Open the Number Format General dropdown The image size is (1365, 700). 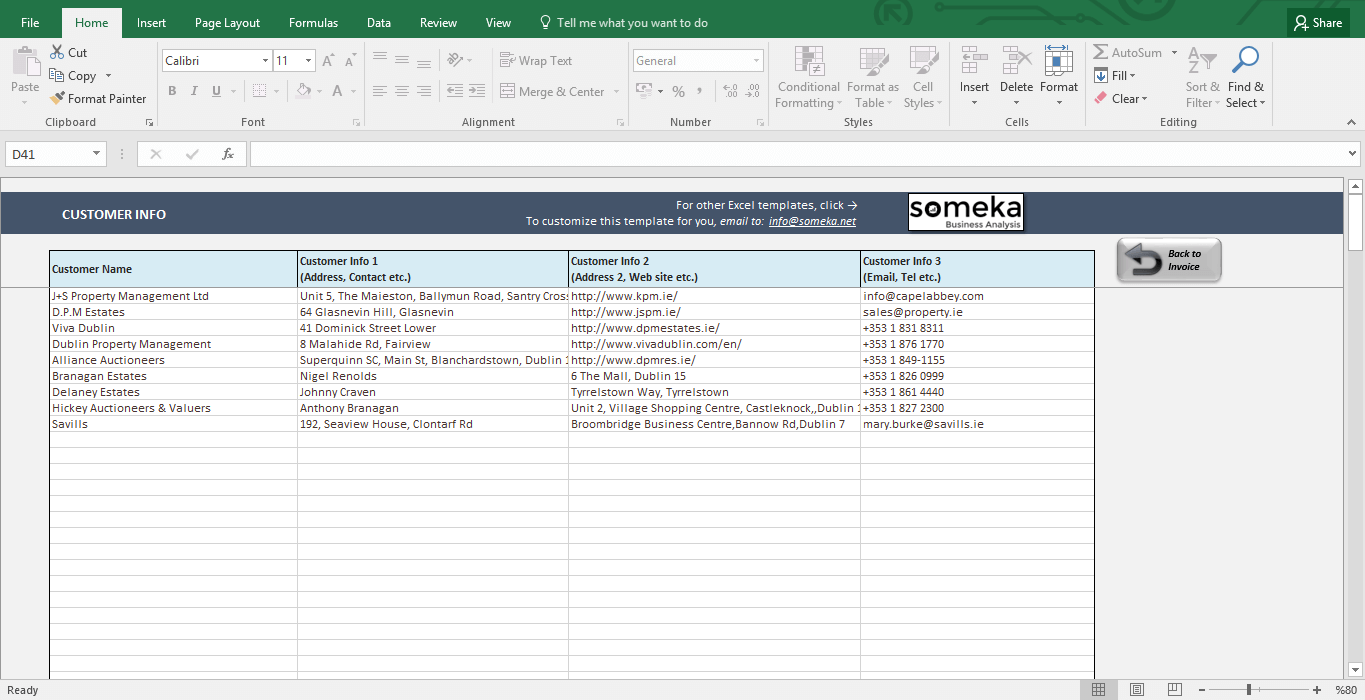pyautogui.click(x=756, y=61)
